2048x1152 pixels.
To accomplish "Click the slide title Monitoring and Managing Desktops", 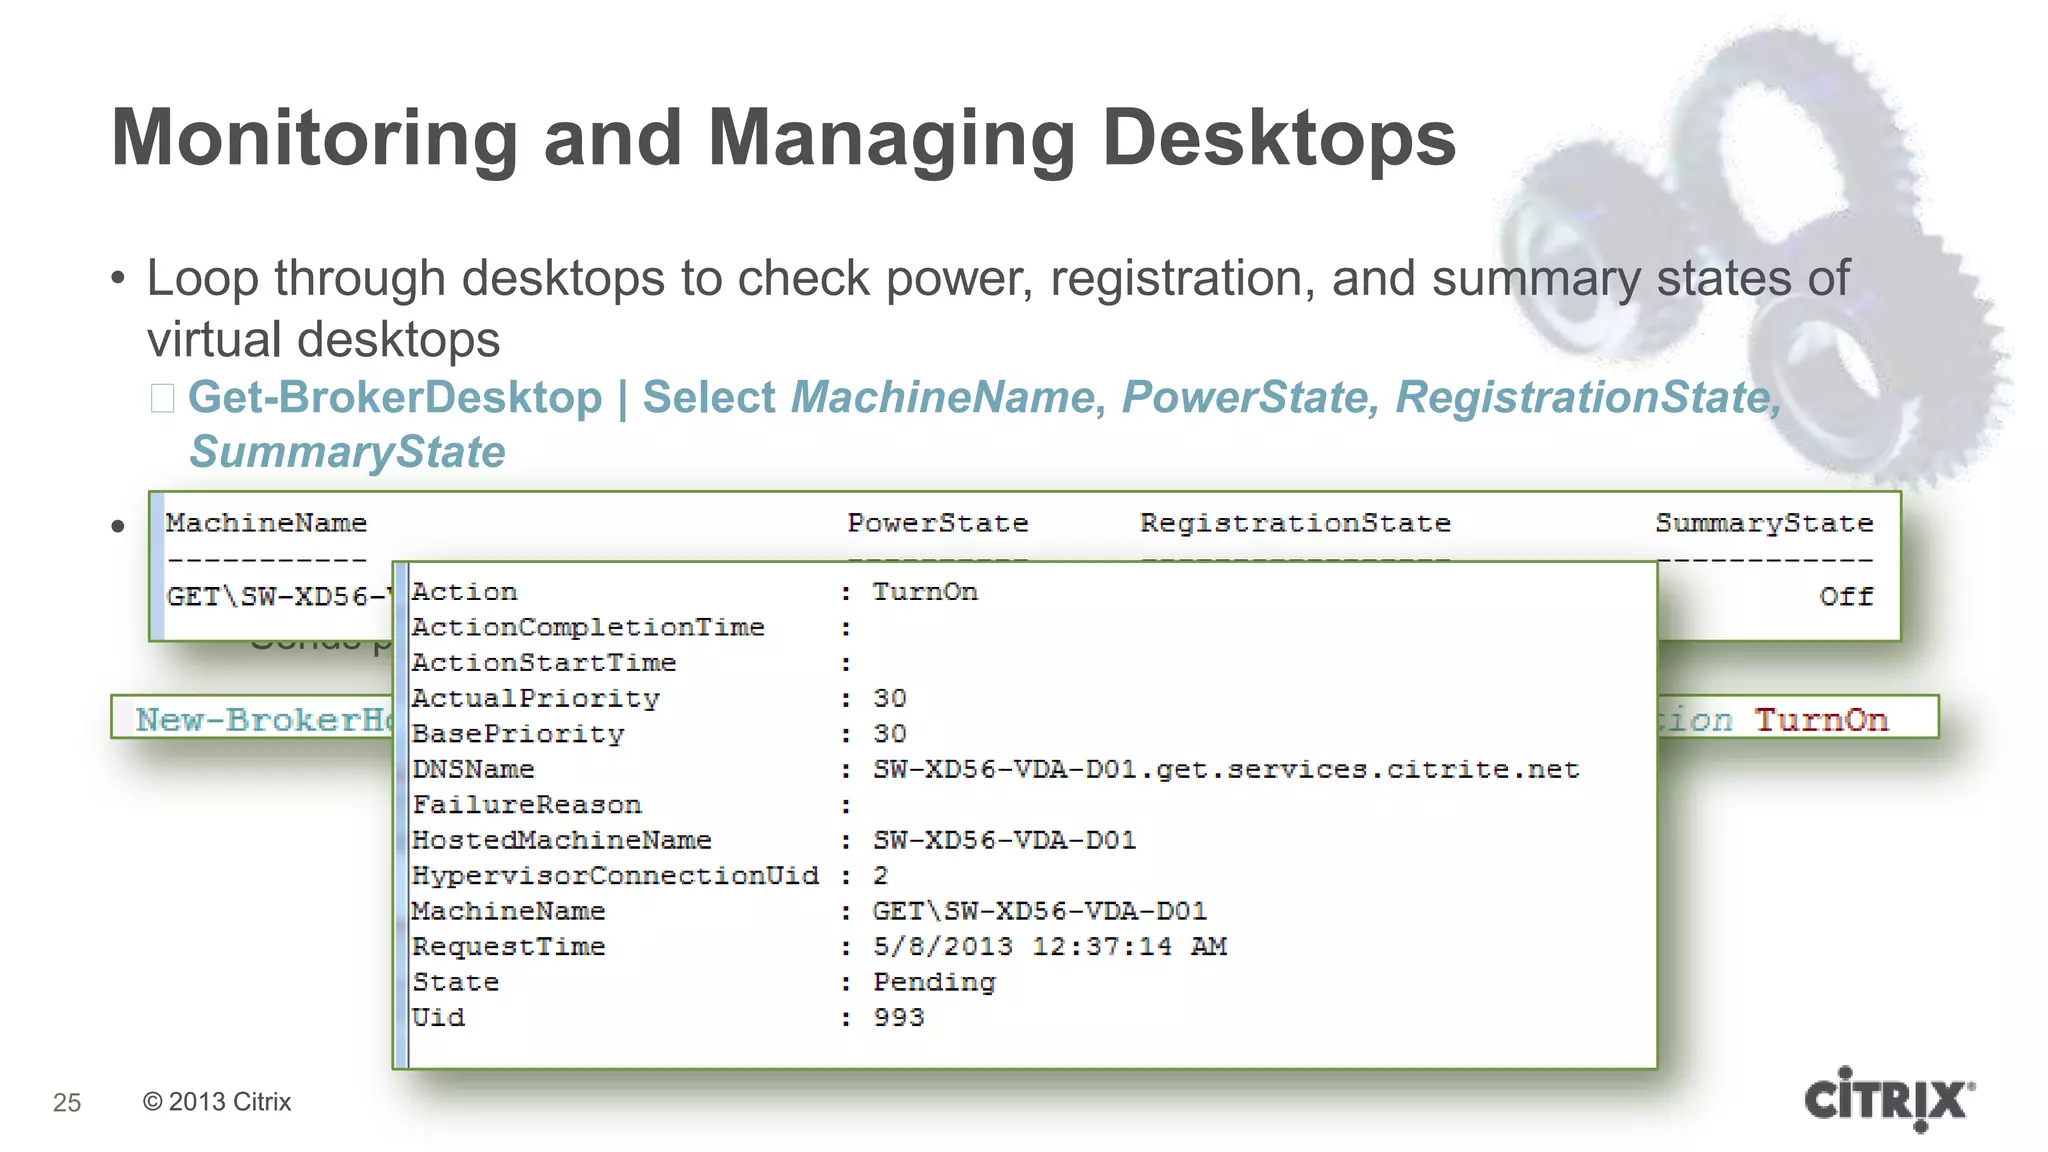I will pos(783,139).
